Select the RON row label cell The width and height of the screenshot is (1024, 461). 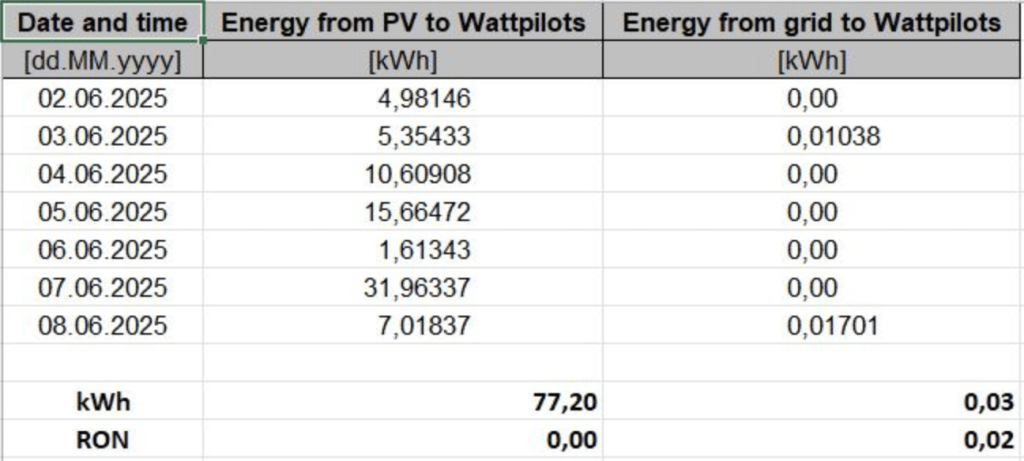pos(103,439)
